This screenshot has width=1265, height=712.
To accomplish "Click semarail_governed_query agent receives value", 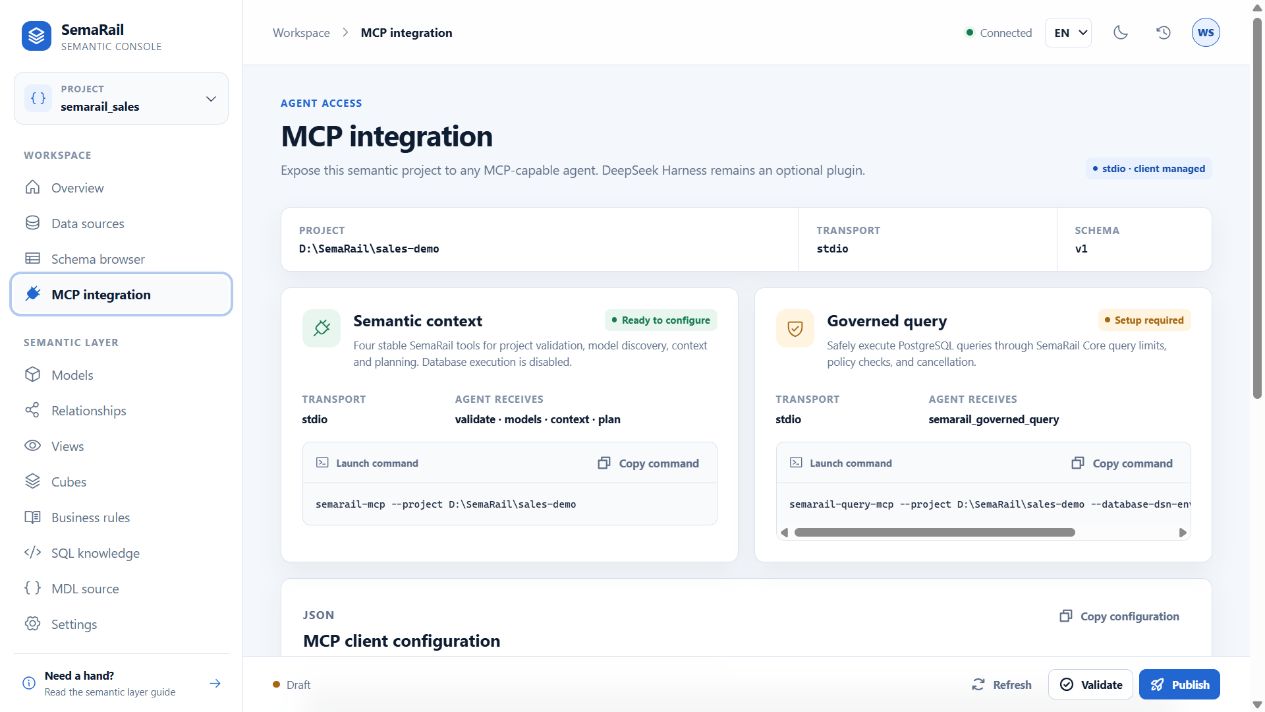I will tap(994, 419).
